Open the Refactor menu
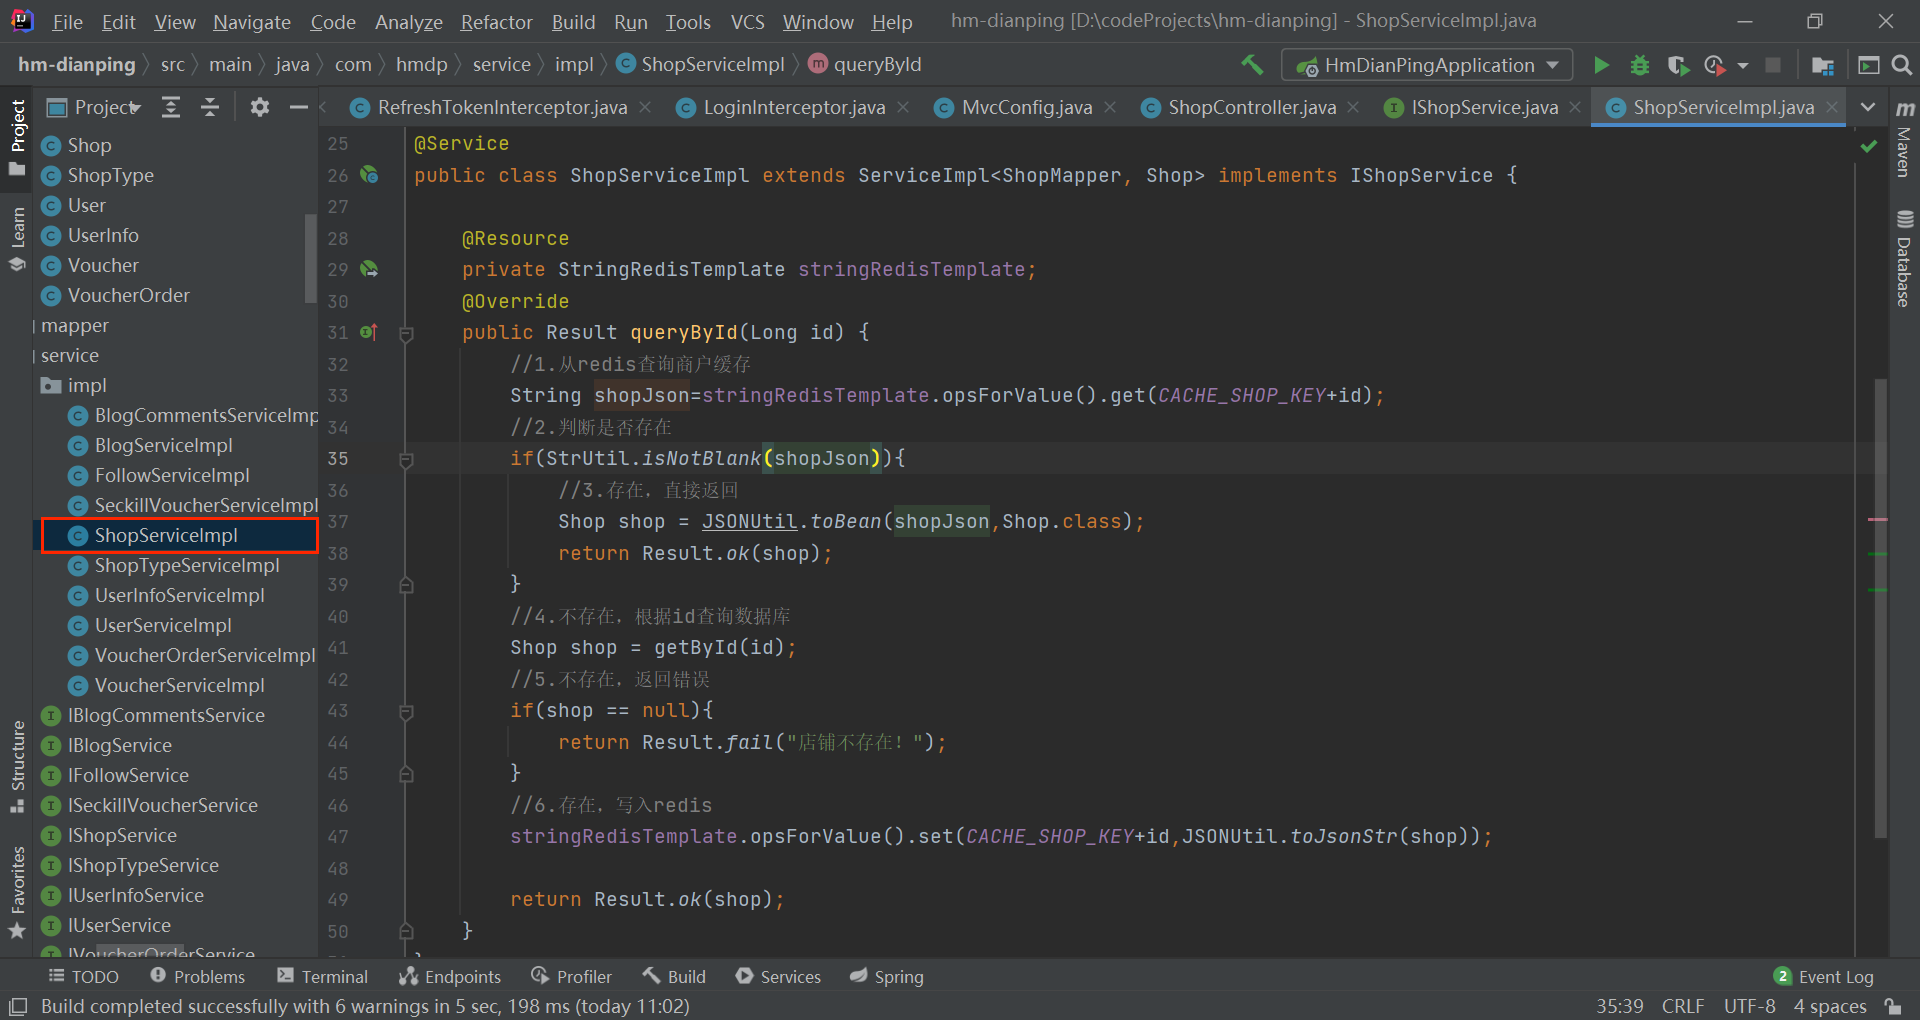The width and height of the screenshot is (1921, 1020). coord(496,21)
